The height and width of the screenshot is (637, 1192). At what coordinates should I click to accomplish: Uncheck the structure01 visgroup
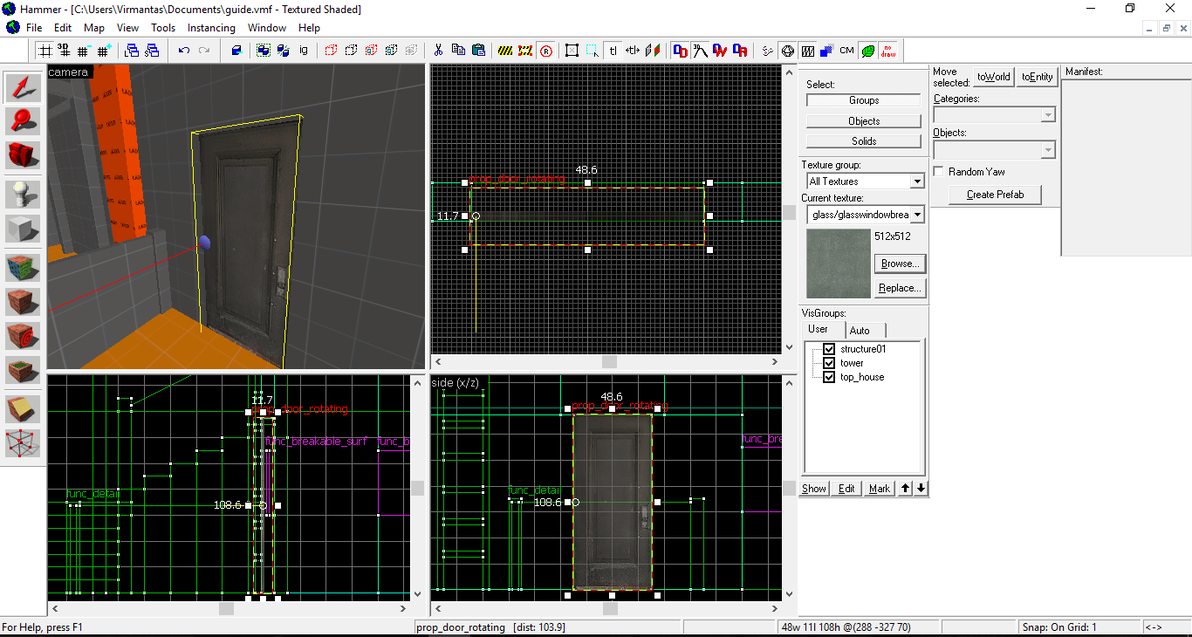pyautogui.click(x=829, y=349)
